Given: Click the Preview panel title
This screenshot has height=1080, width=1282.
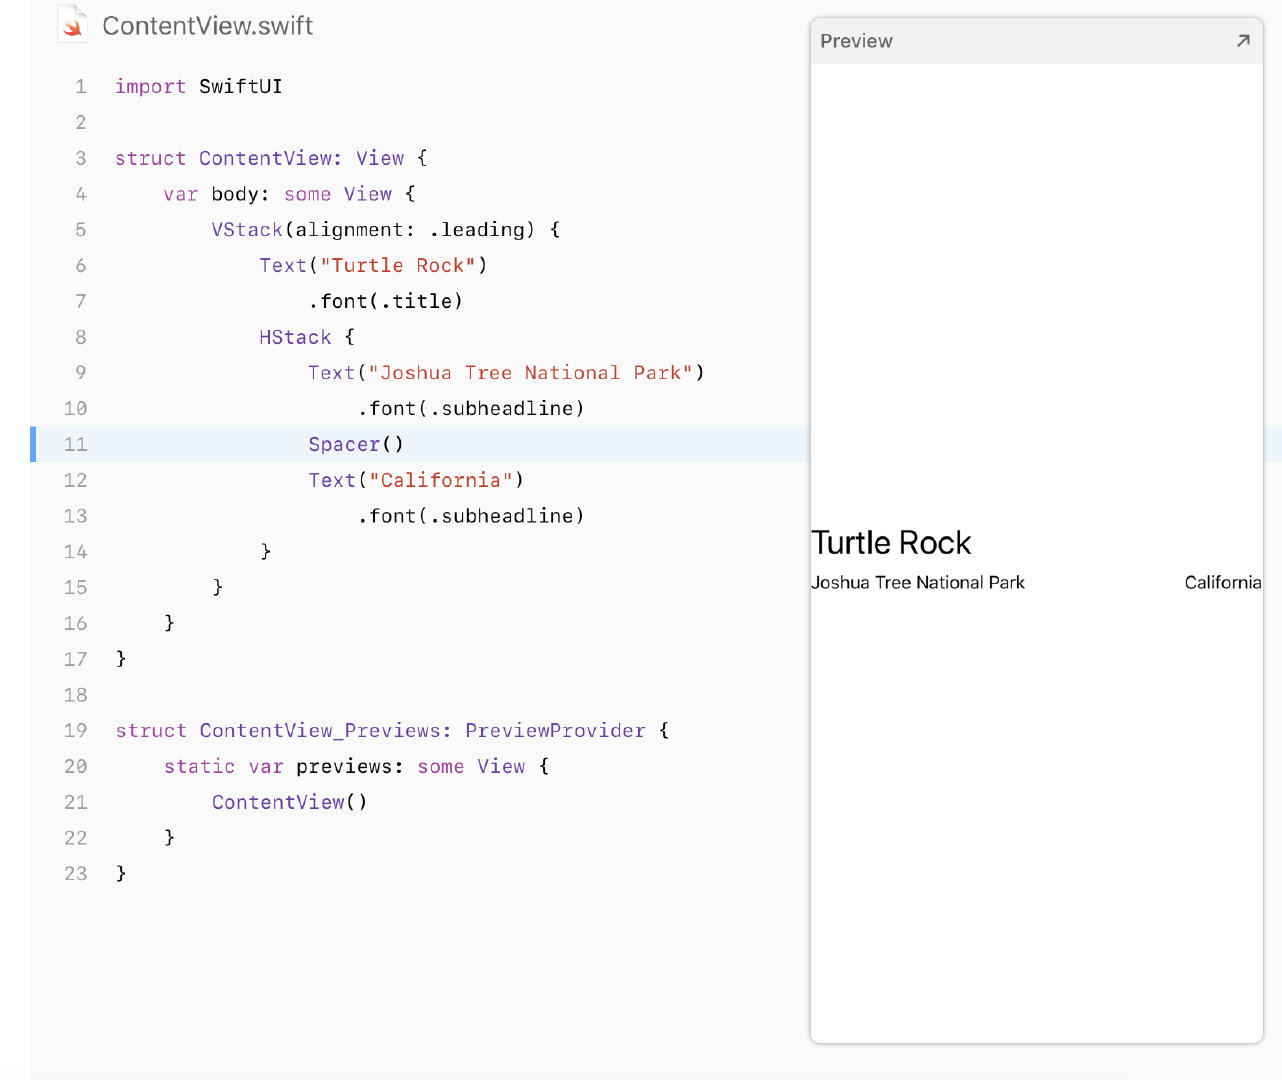Looking at the screenshot, I should point(856,41).
